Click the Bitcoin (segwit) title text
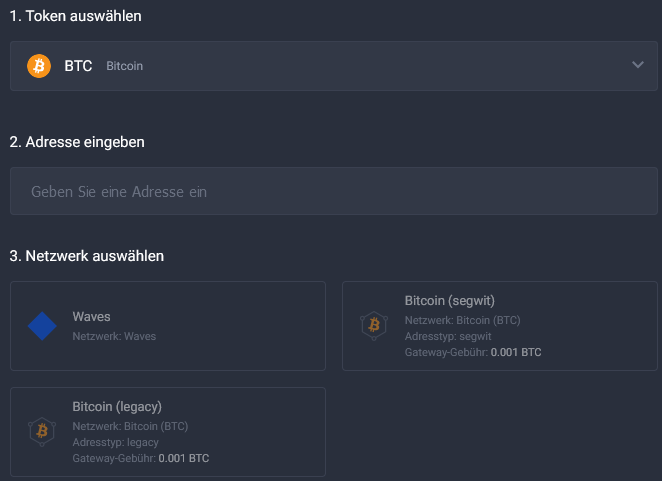The width and height of the screenshot is (662, 481). point(450,301)
